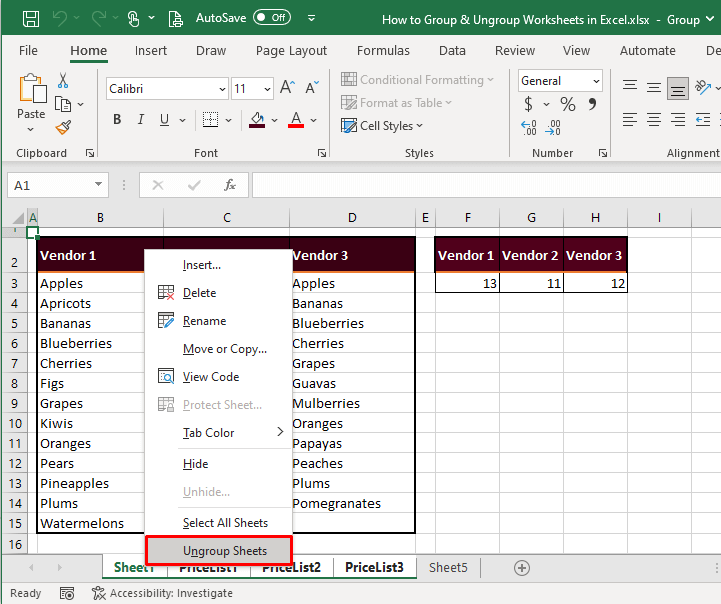Image resolution: width=721 pixels, height=604 pixels.
Task: Apply Bold formatting
Action: click(117, 120)
